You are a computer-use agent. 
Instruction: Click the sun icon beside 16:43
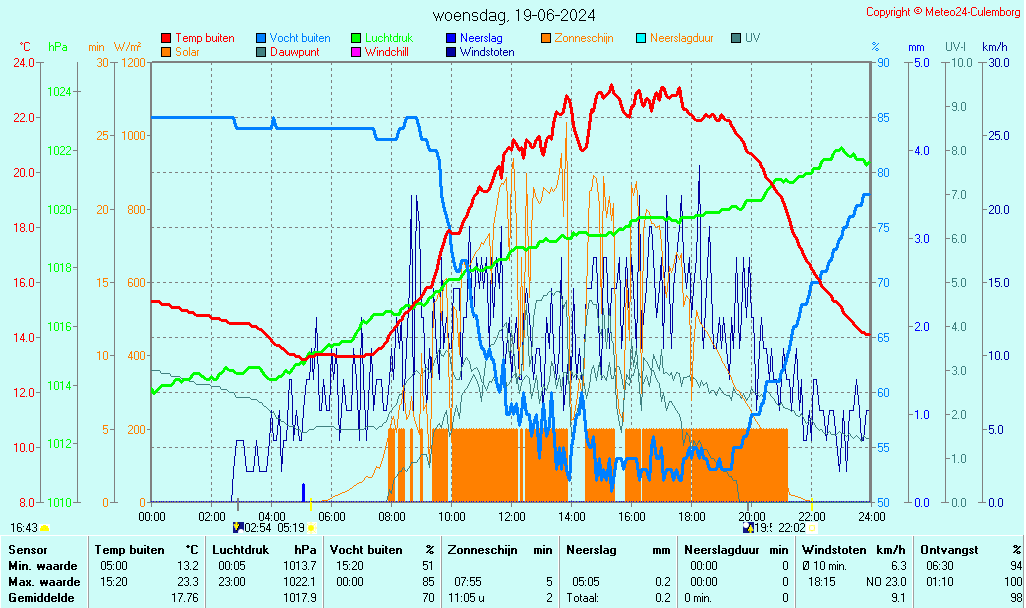(45, 527)
